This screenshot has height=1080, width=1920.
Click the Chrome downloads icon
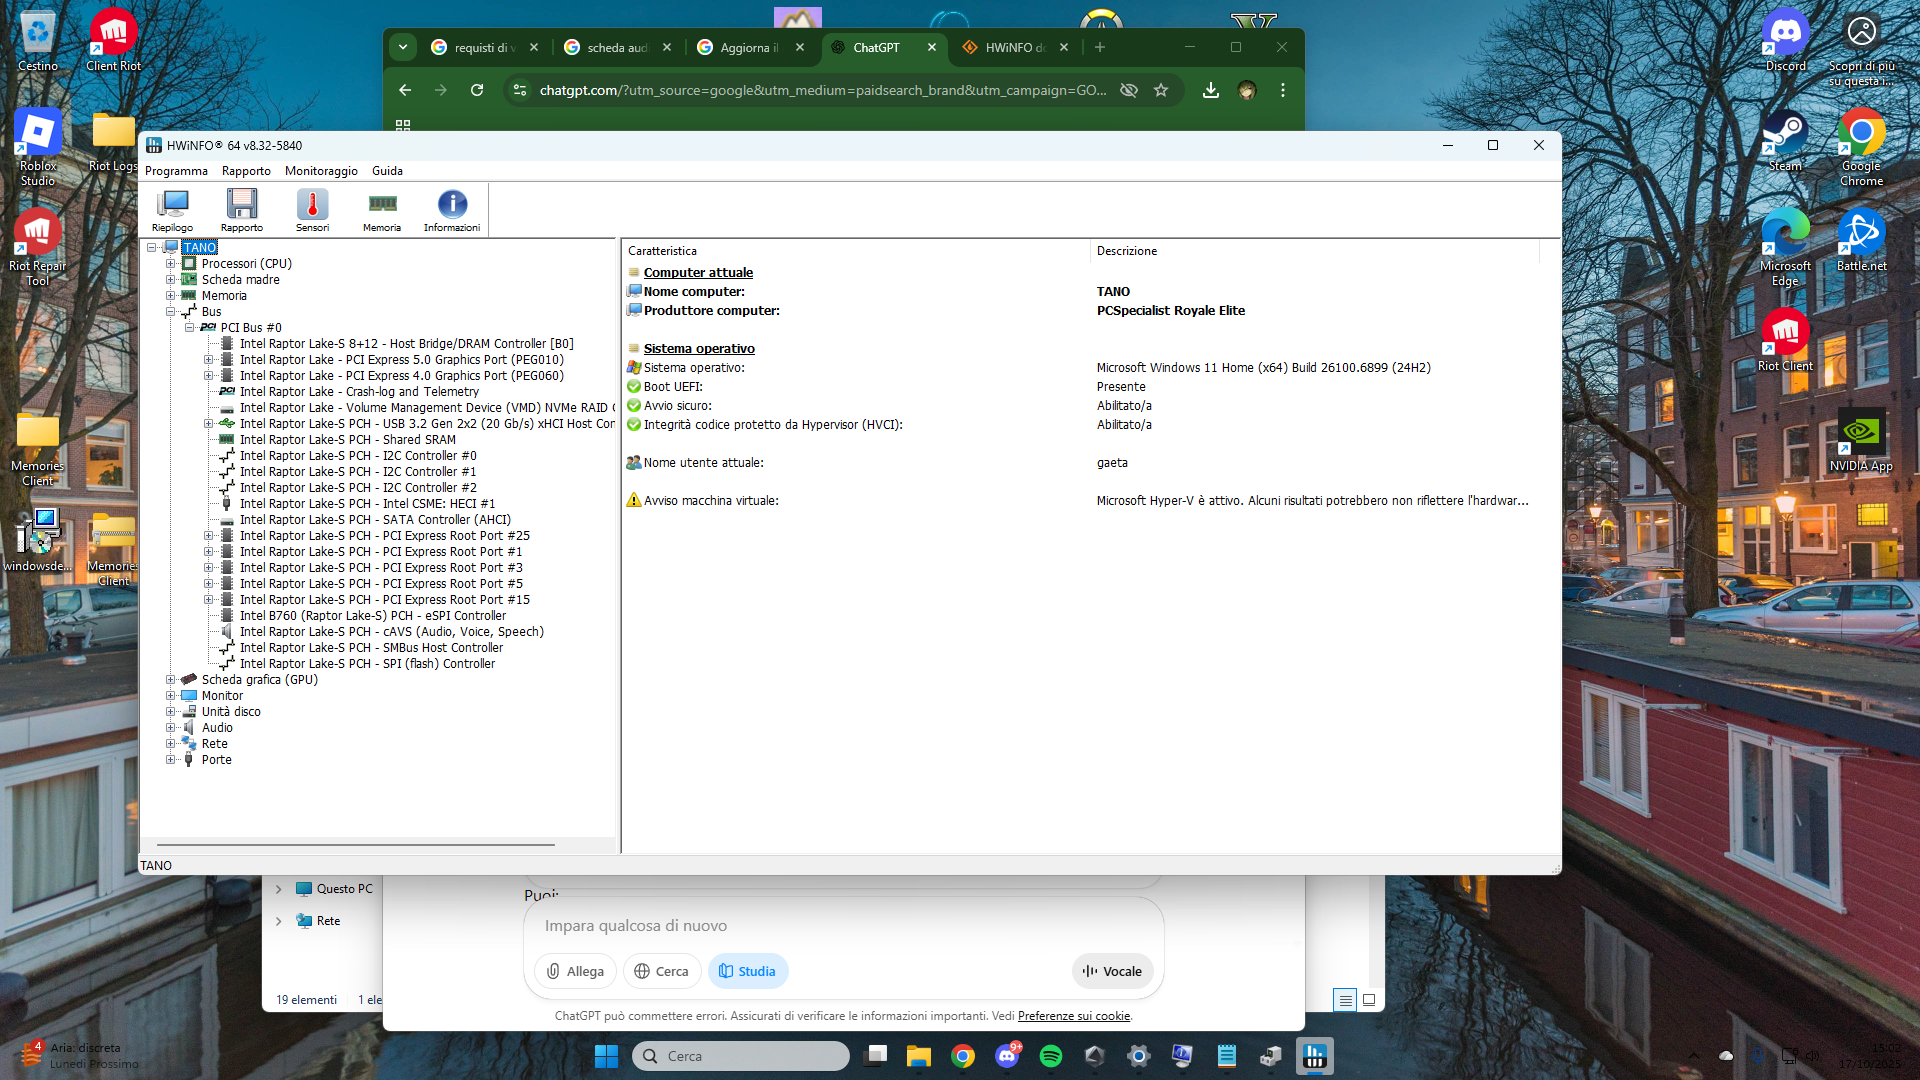point(1210,90)
